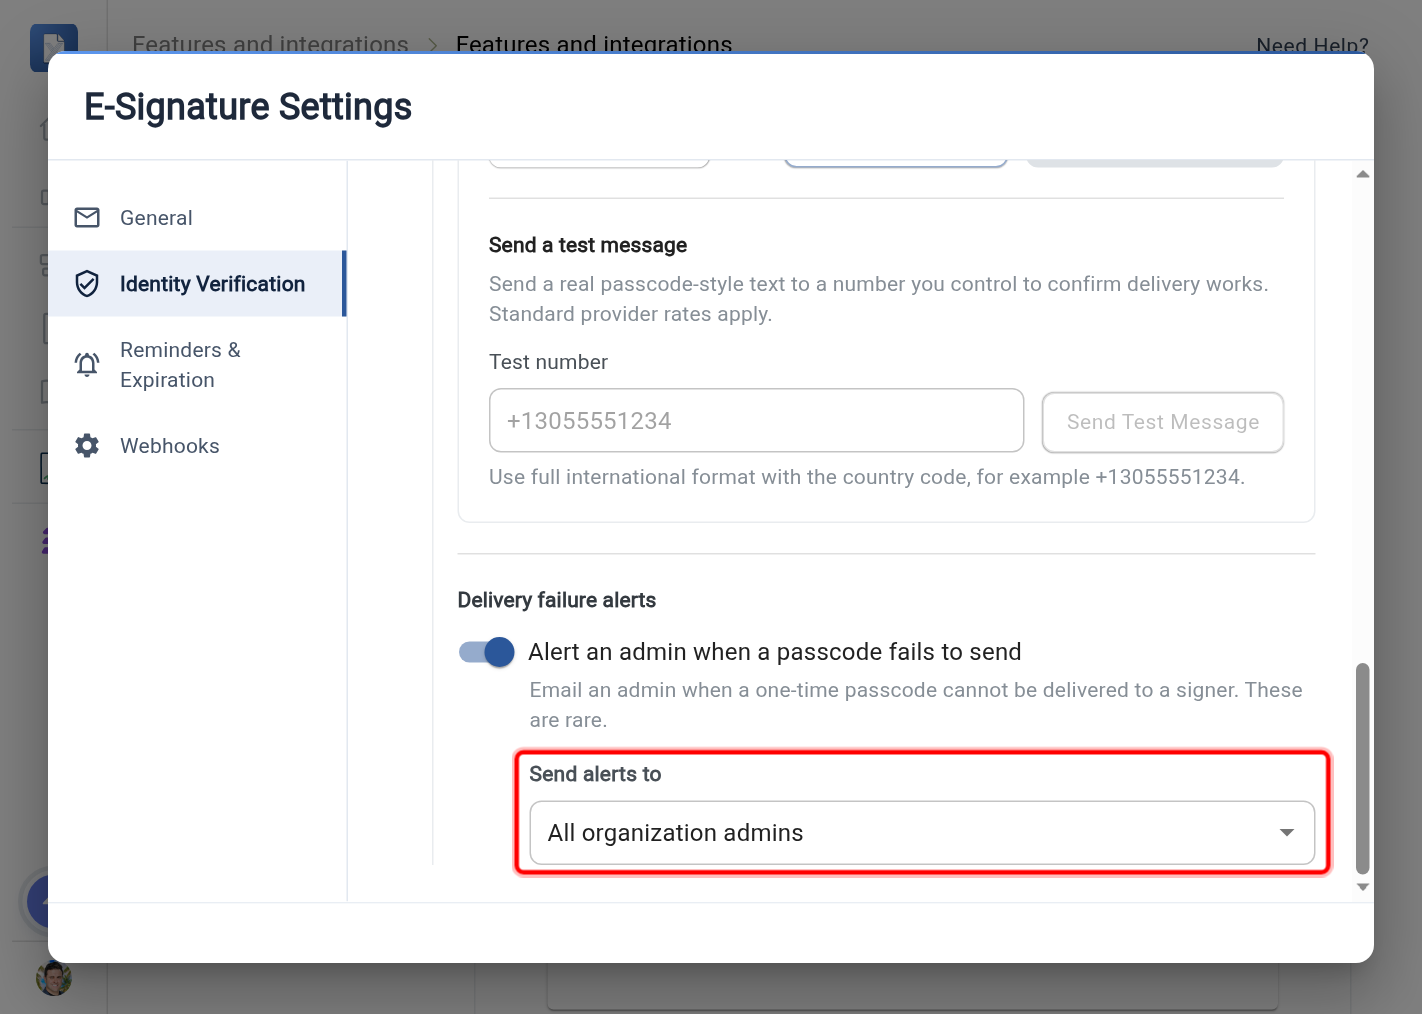Viewport: 1422px width, 1014px height.
Task: Click the grey parent breadcrumb "Features and integrations"
Action: 270,45
